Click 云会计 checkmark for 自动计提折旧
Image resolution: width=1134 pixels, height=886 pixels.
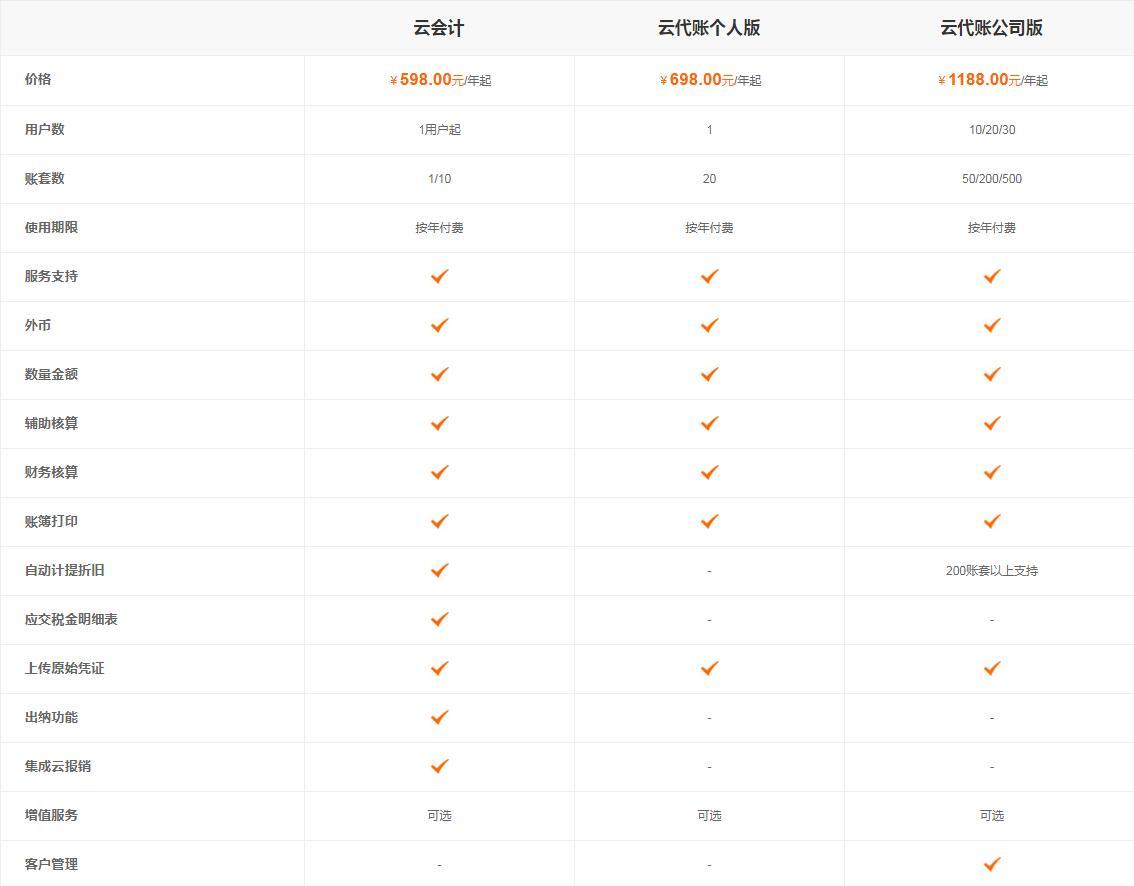tap(439, 570)
